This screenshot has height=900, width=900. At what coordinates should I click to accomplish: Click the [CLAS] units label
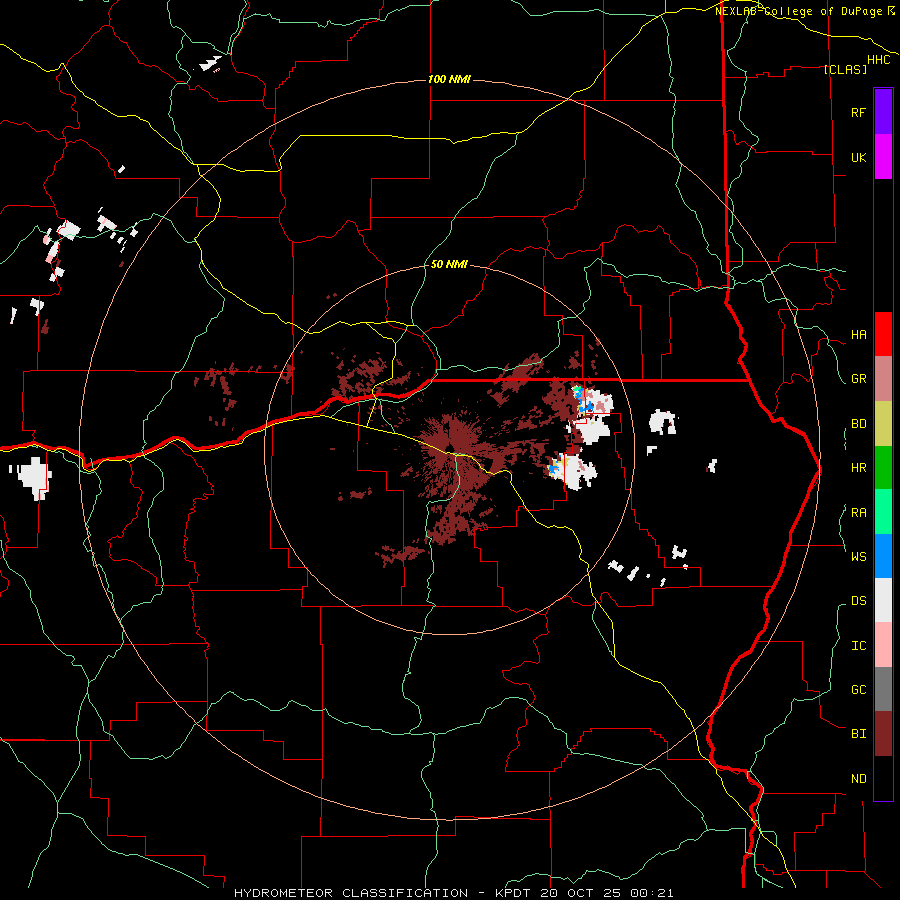[845, 69]
